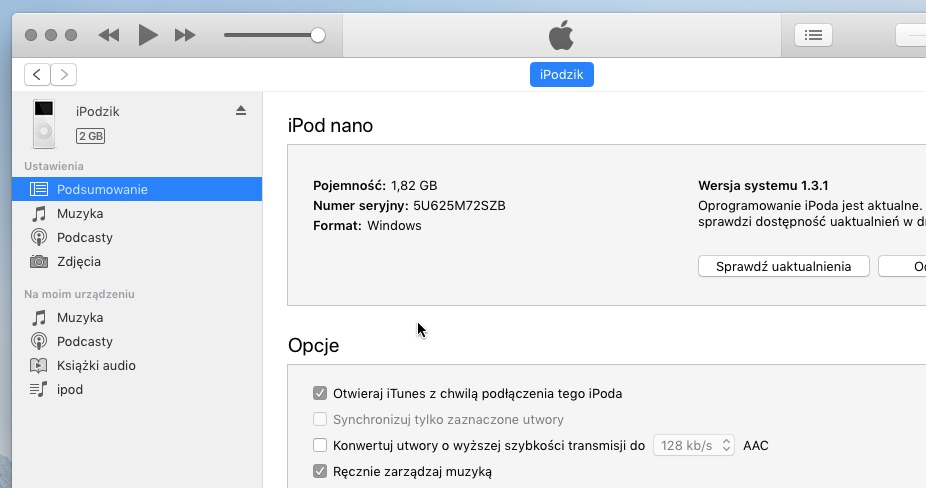
Task: Click the Apple logo in the display
Action: 561,35
